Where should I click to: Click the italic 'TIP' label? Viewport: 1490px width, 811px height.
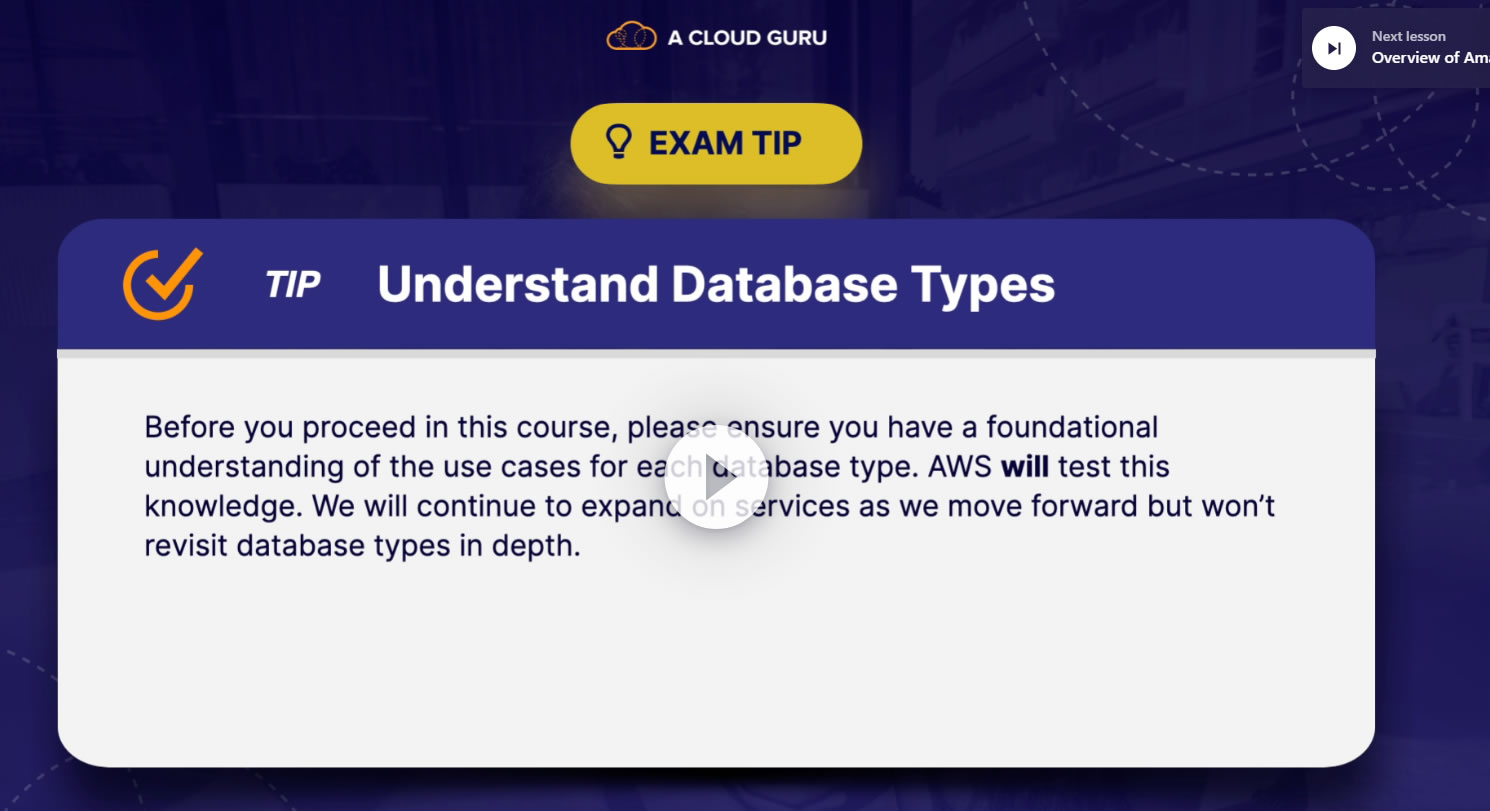[x=292, y=285]
